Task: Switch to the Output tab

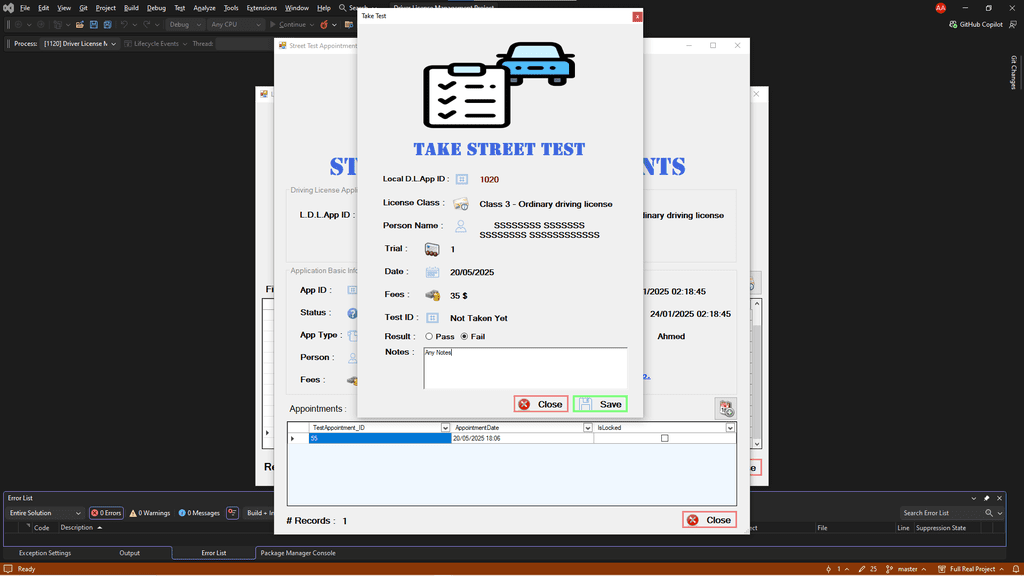Action: [129, 553]
